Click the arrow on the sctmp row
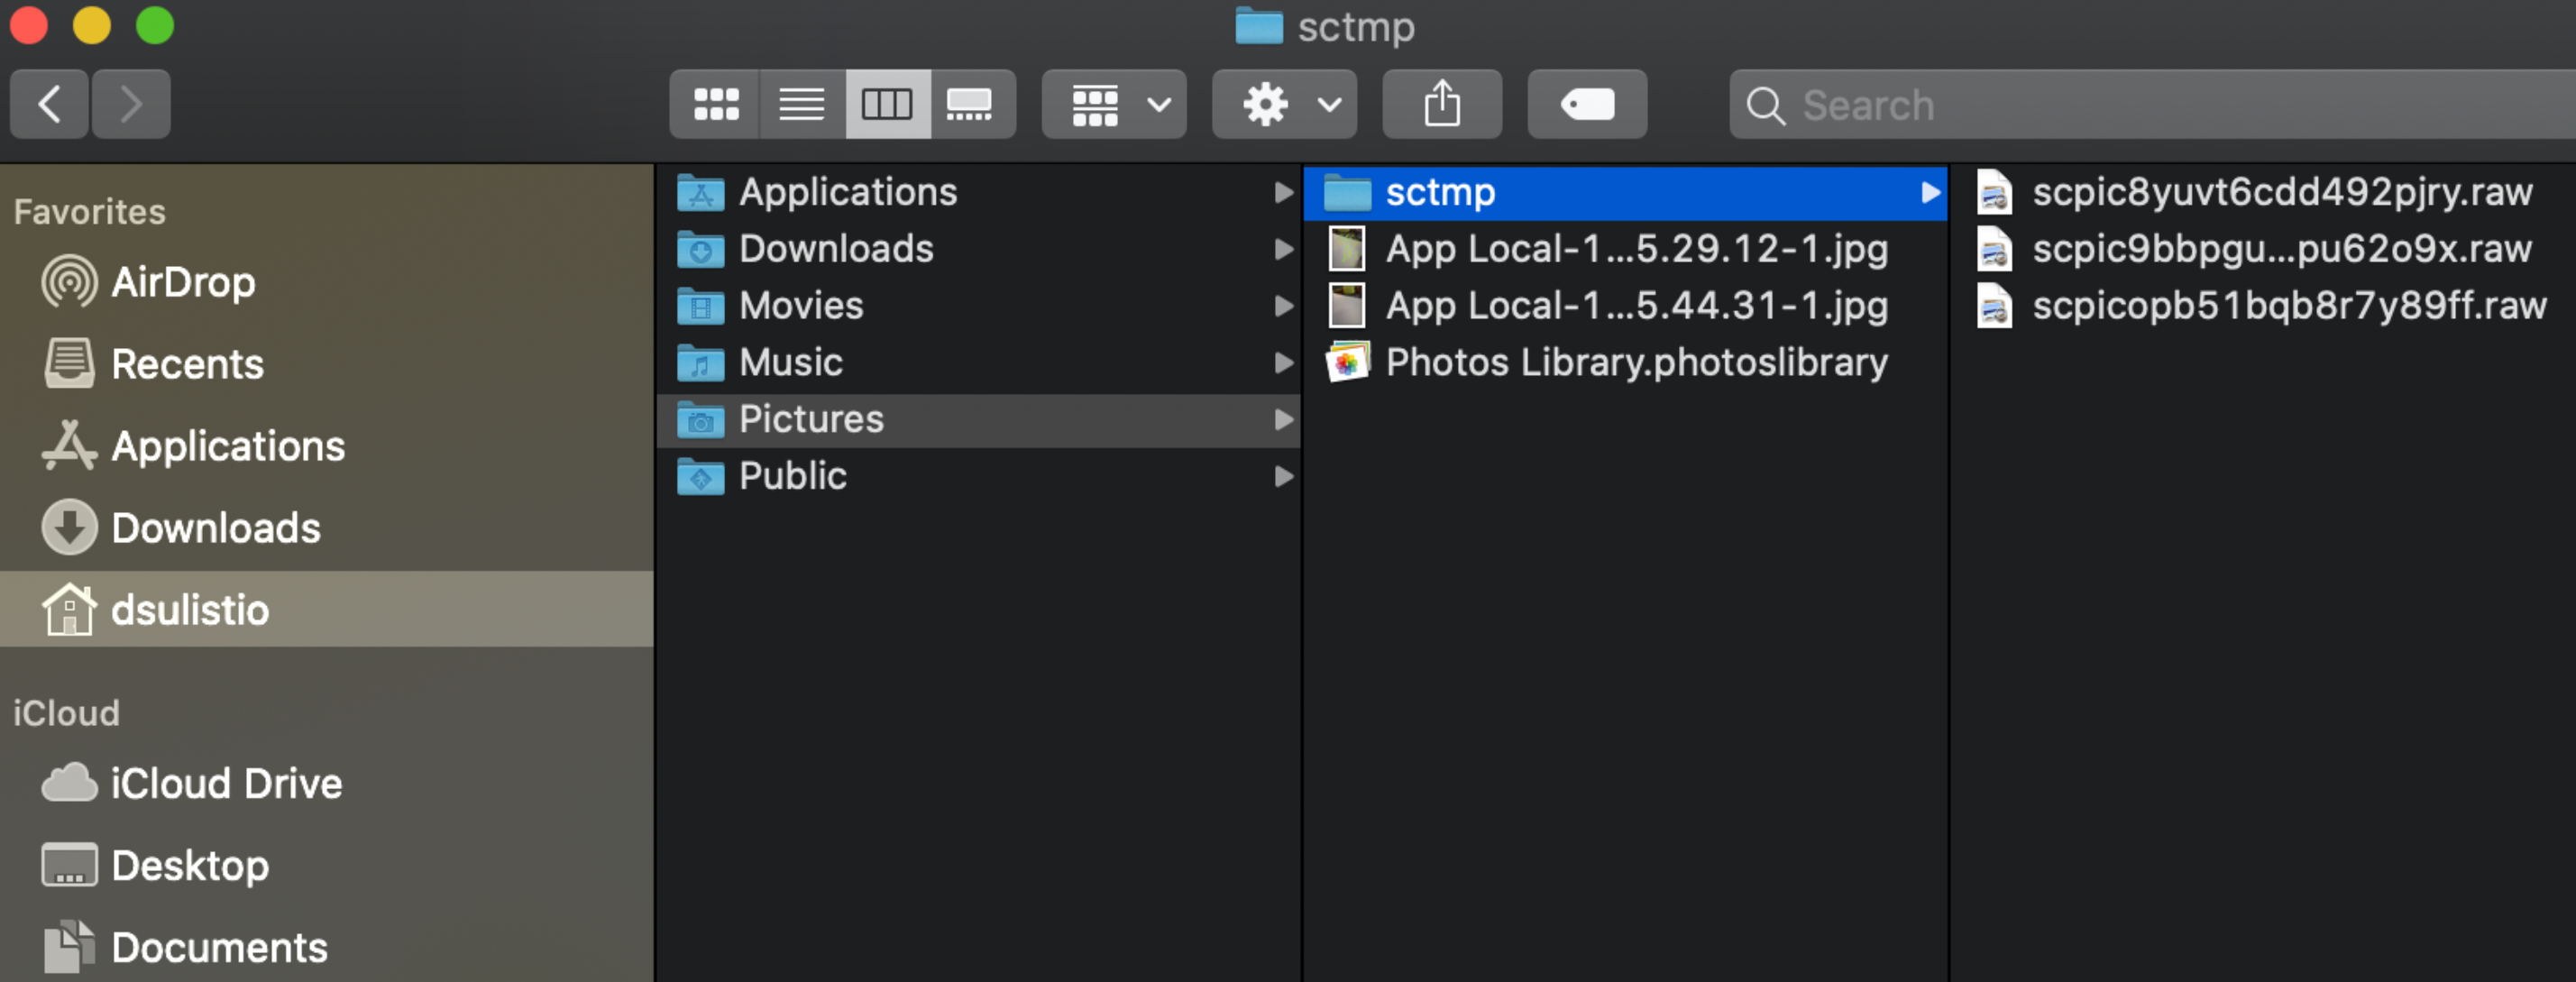This screenshot has height=982, width=2576. 1930,192
